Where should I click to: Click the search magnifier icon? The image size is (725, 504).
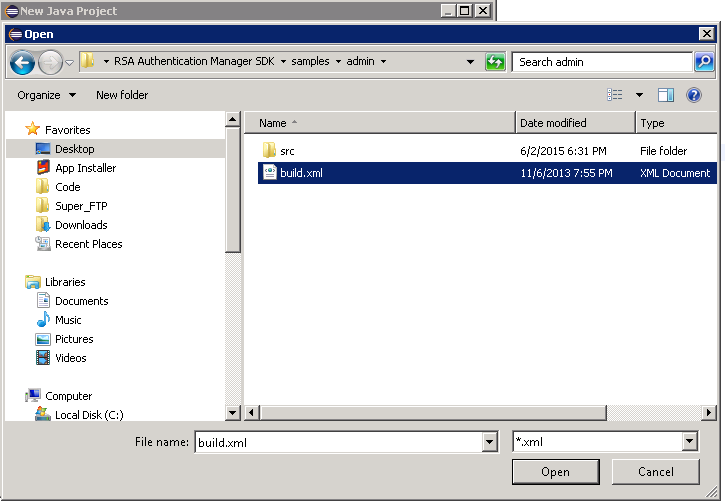[x=704, y=62]
